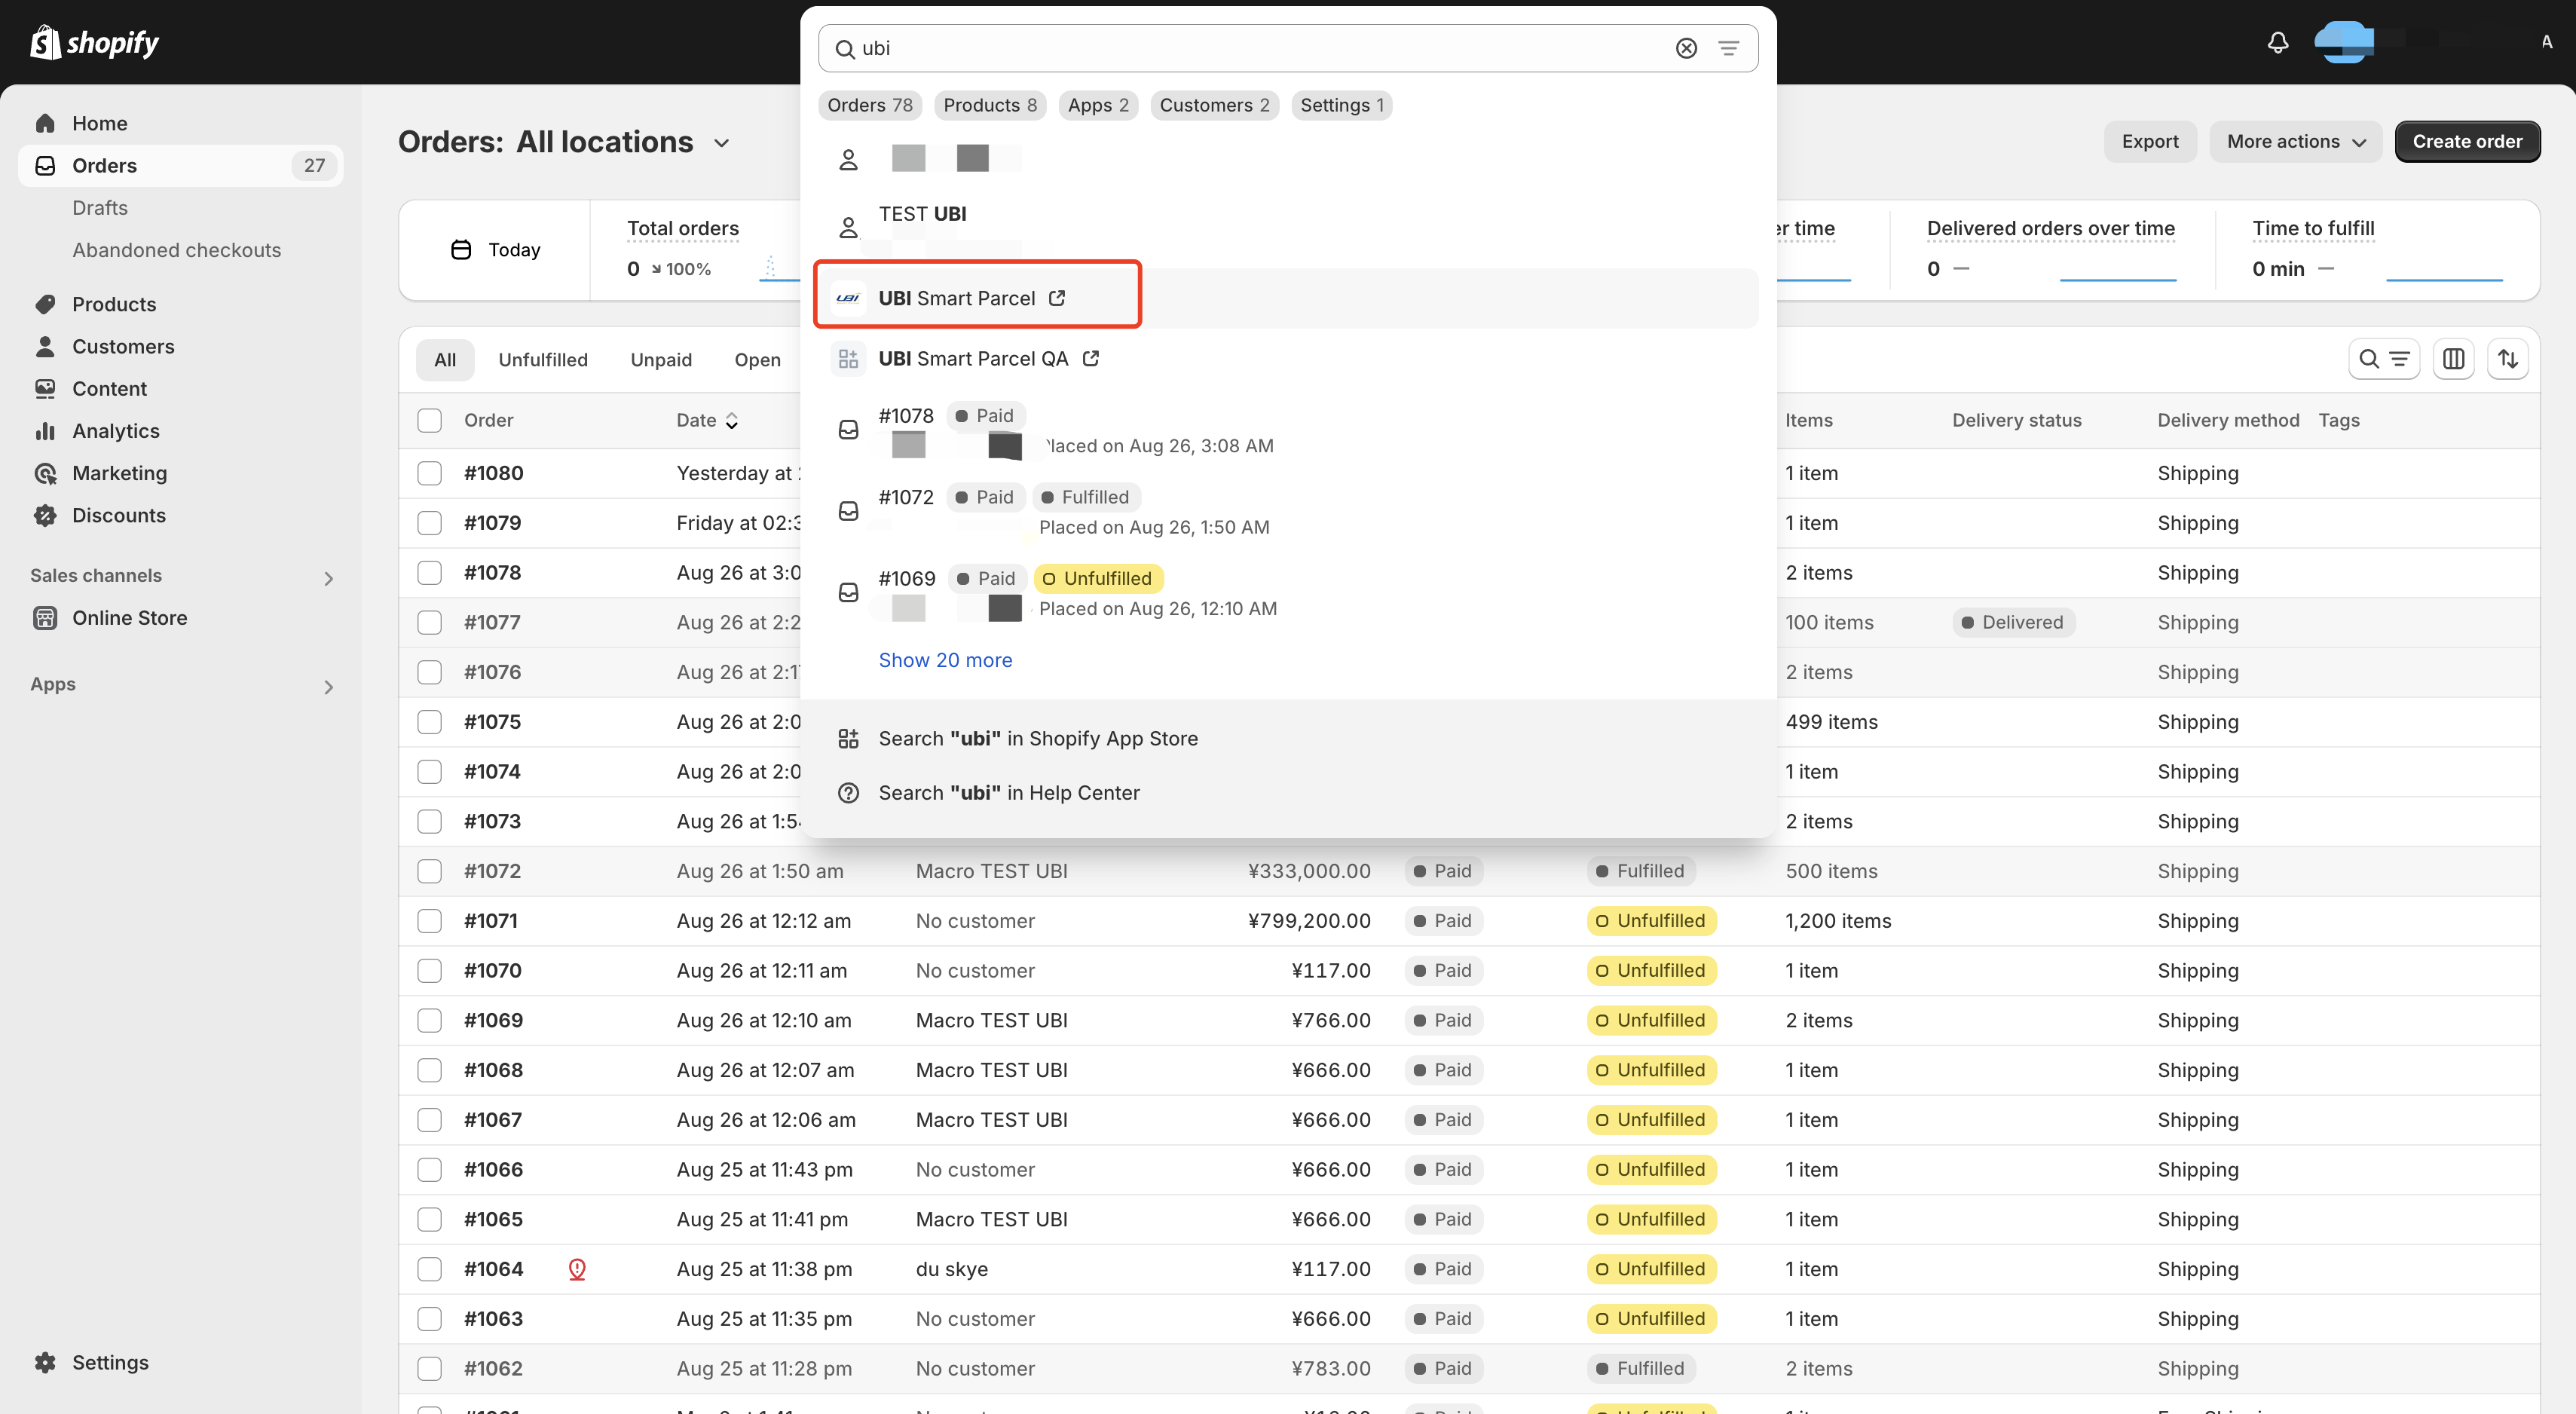
Task: Click the ¥799,200.00 total cell
Action: [x=1308, y=921]
